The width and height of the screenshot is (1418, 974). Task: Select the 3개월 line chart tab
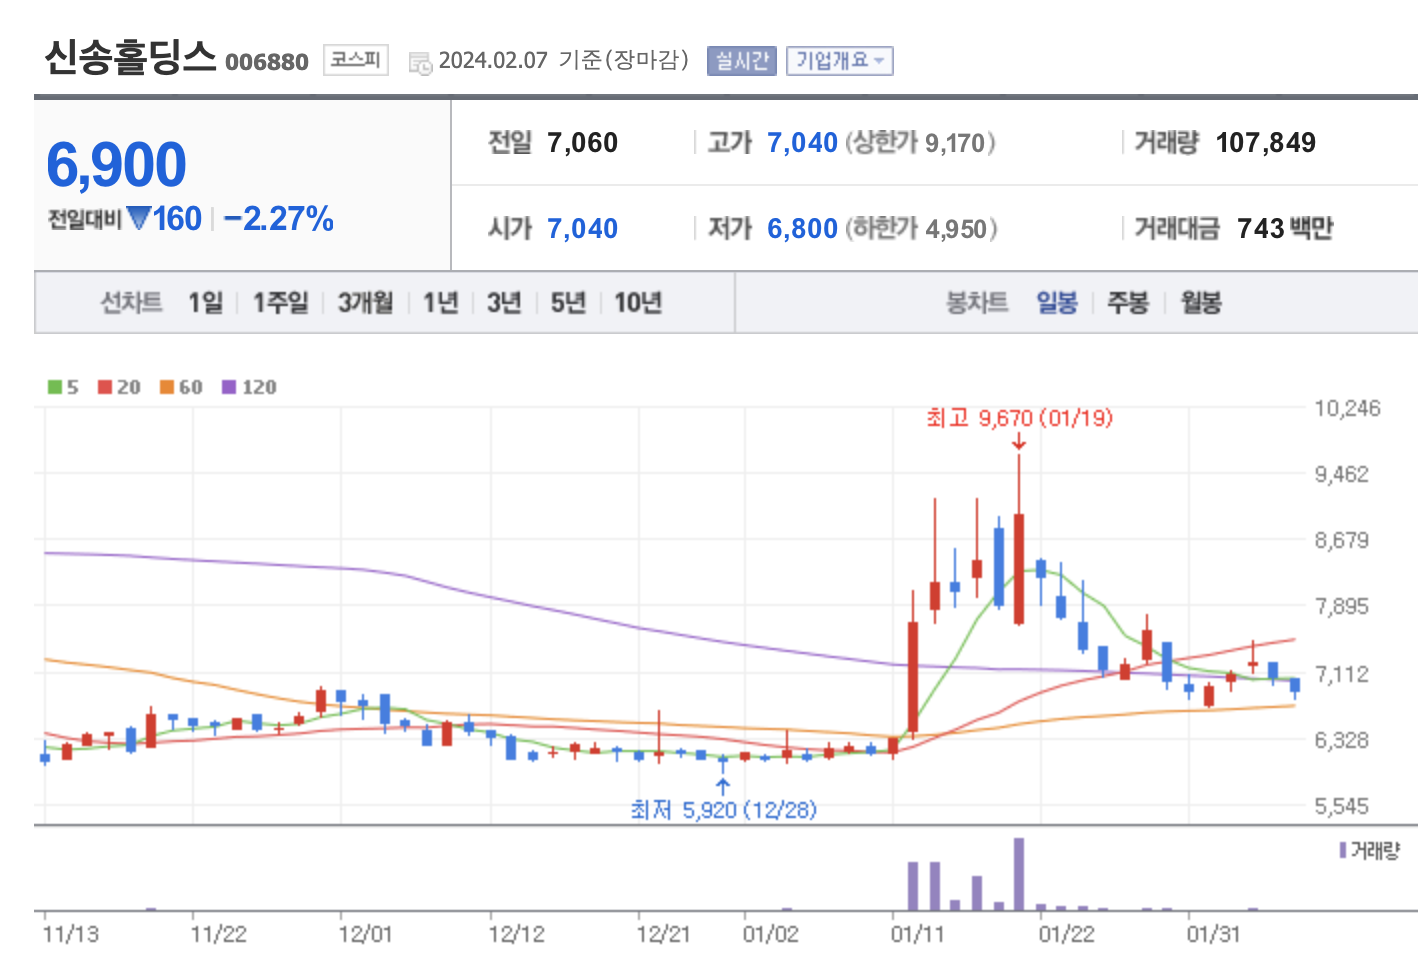365,302
